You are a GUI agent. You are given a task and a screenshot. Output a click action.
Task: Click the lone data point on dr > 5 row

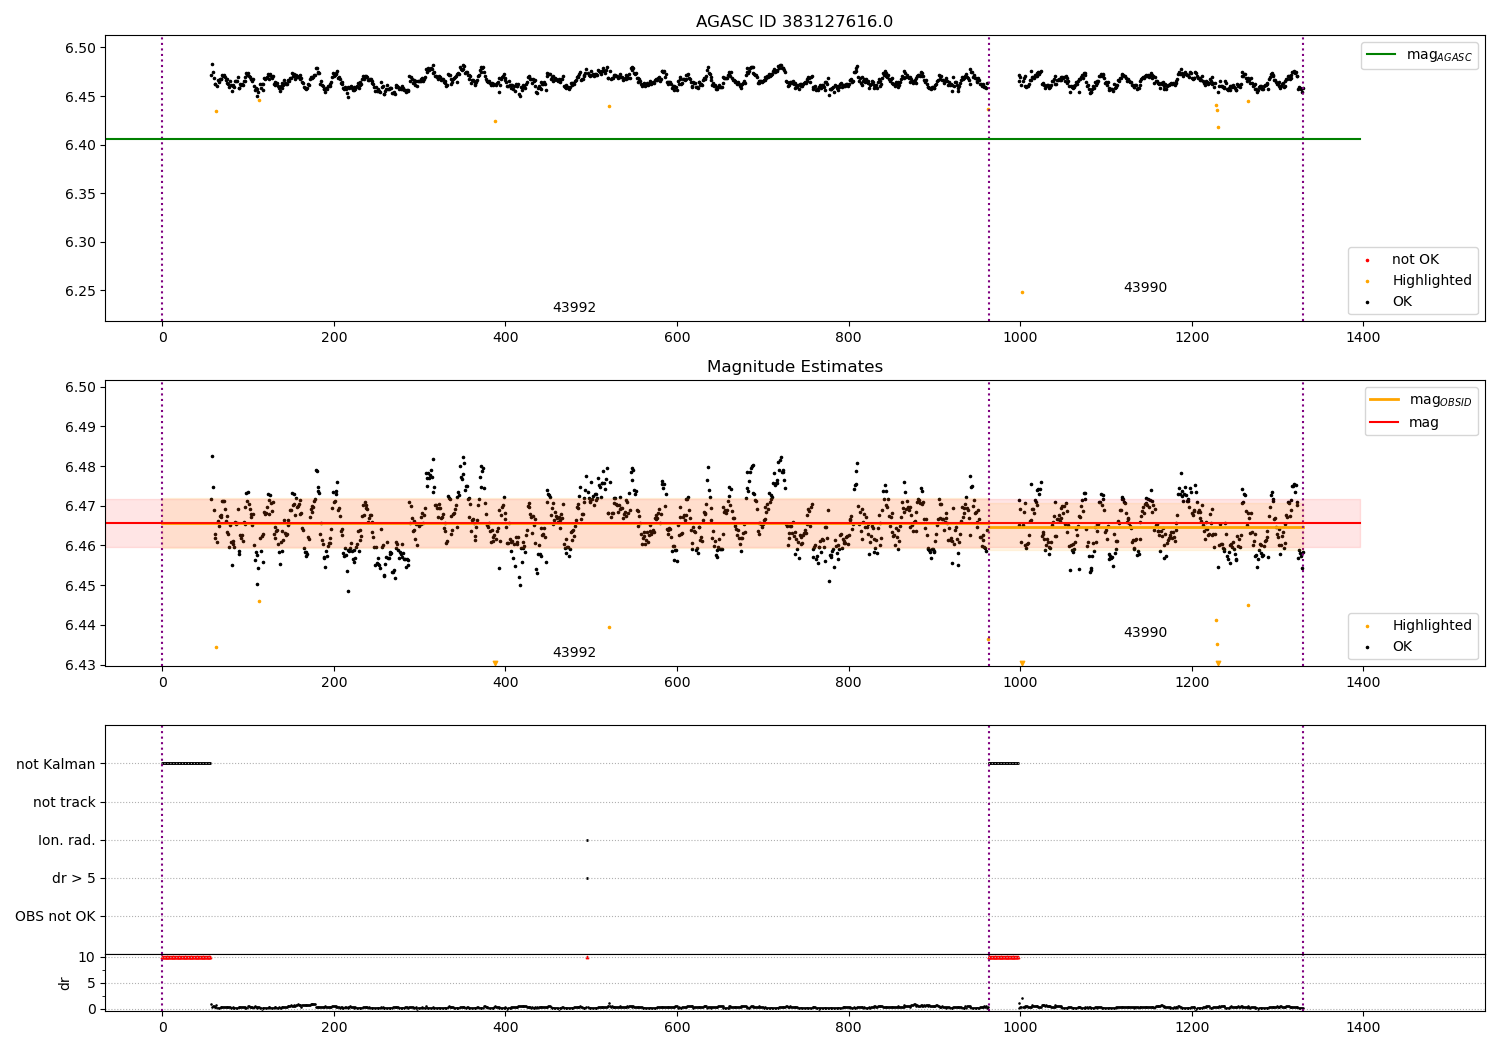pyautogui.click(x=587, y=878)
